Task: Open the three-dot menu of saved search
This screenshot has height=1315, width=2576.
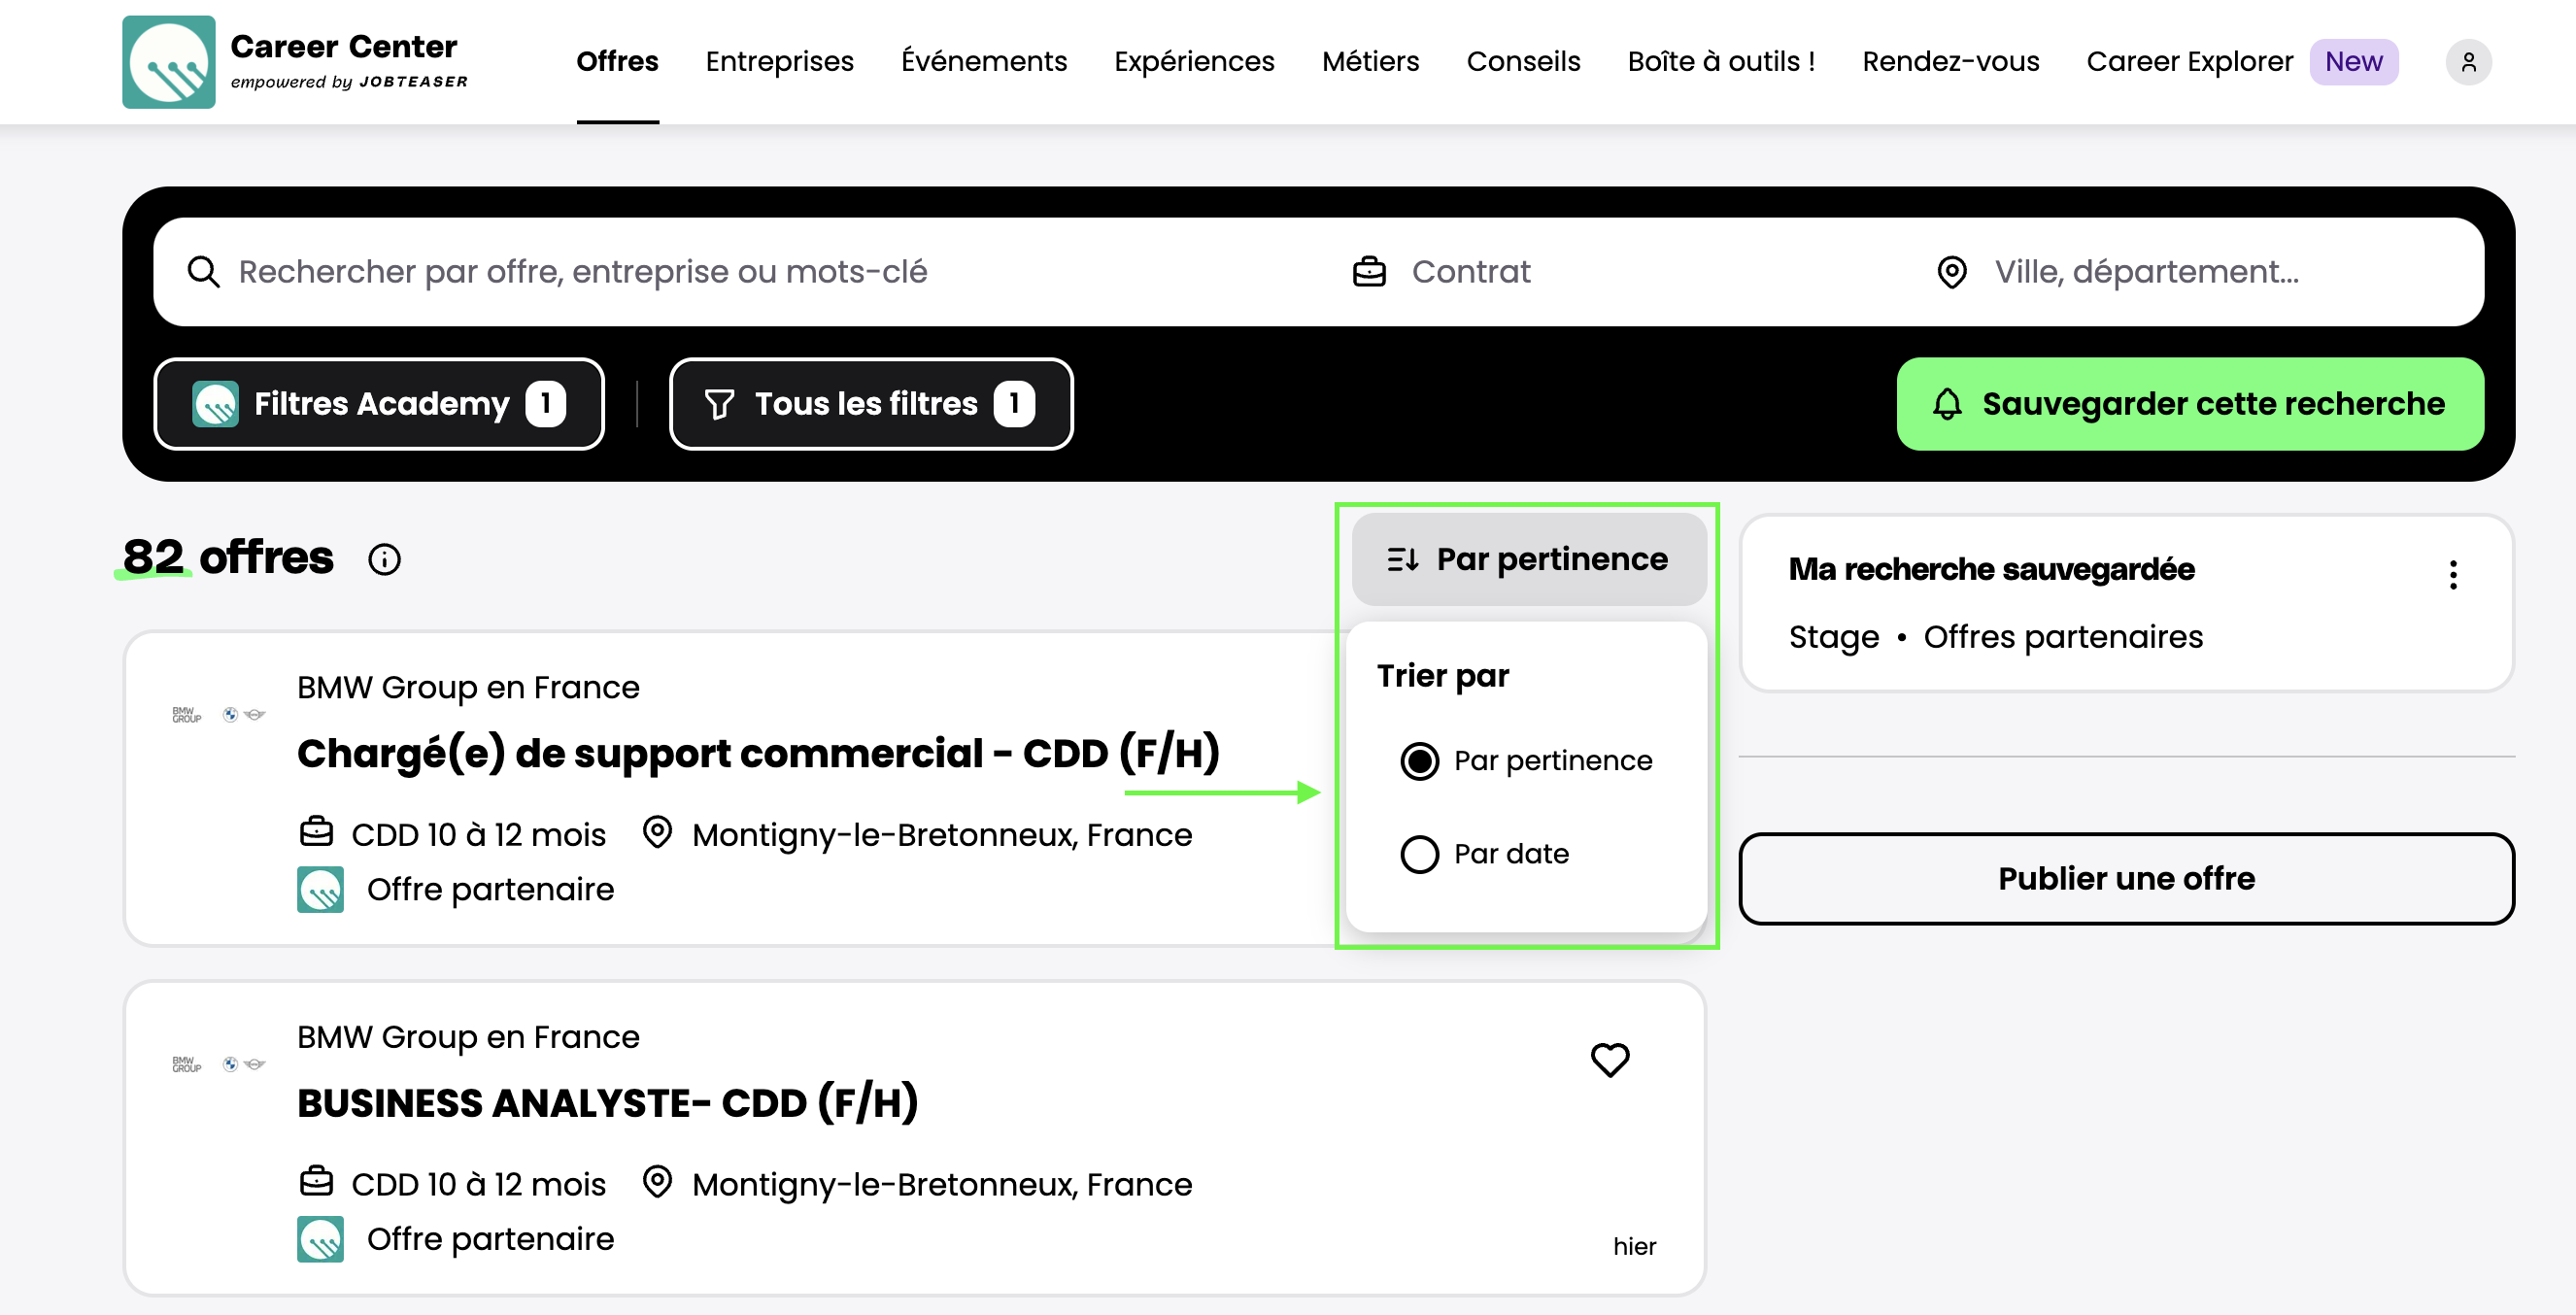Action: point(2452,574)
